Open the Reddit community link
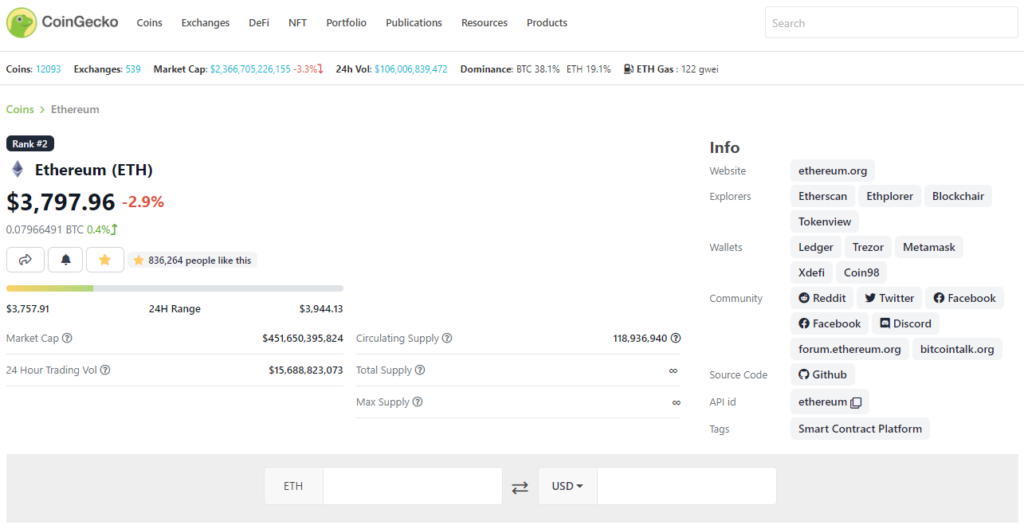The height and width of the screenshot is (529, 1024). pos(822,298)
